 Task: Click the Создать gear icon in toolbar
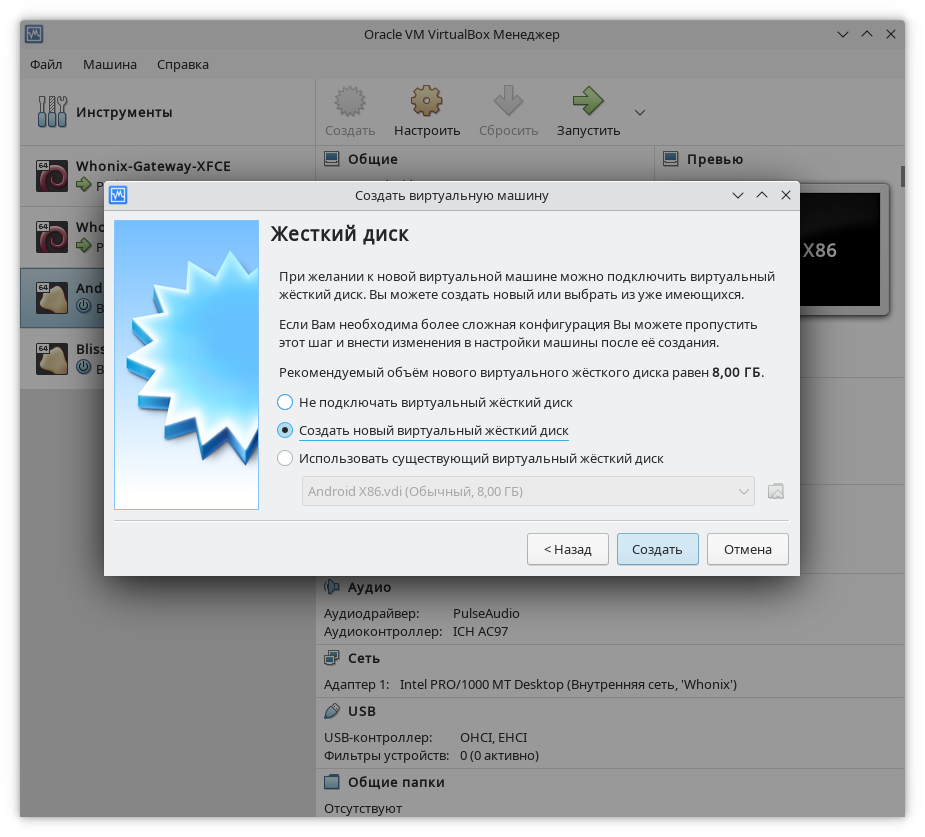349,102
